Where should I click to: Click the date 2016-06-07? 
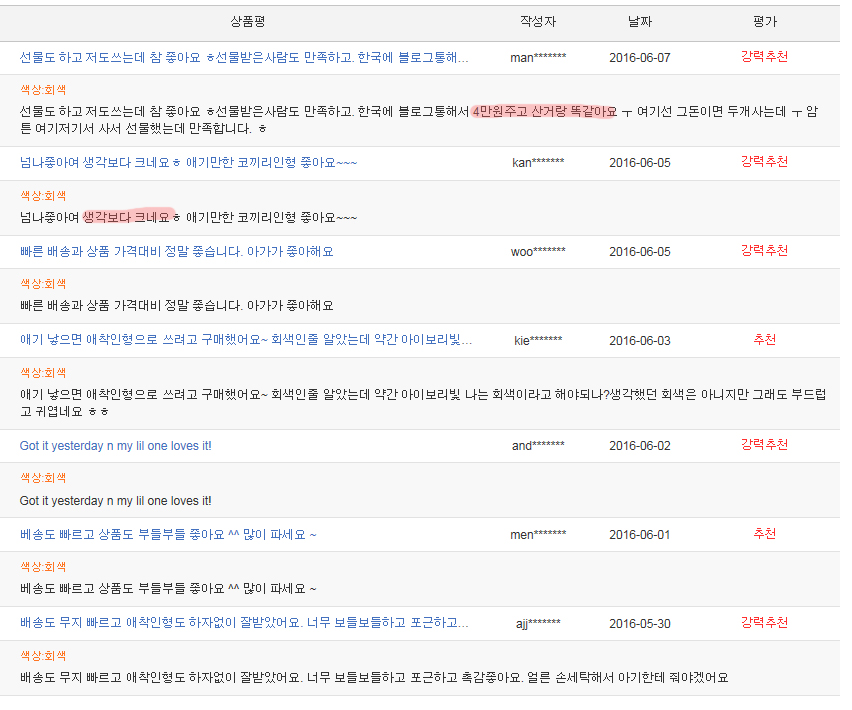(640, 58)
